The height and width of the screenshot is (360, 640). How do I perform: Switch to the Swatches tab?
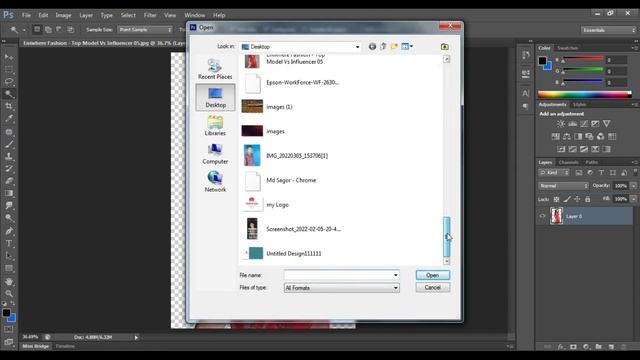tap(567, 48)
